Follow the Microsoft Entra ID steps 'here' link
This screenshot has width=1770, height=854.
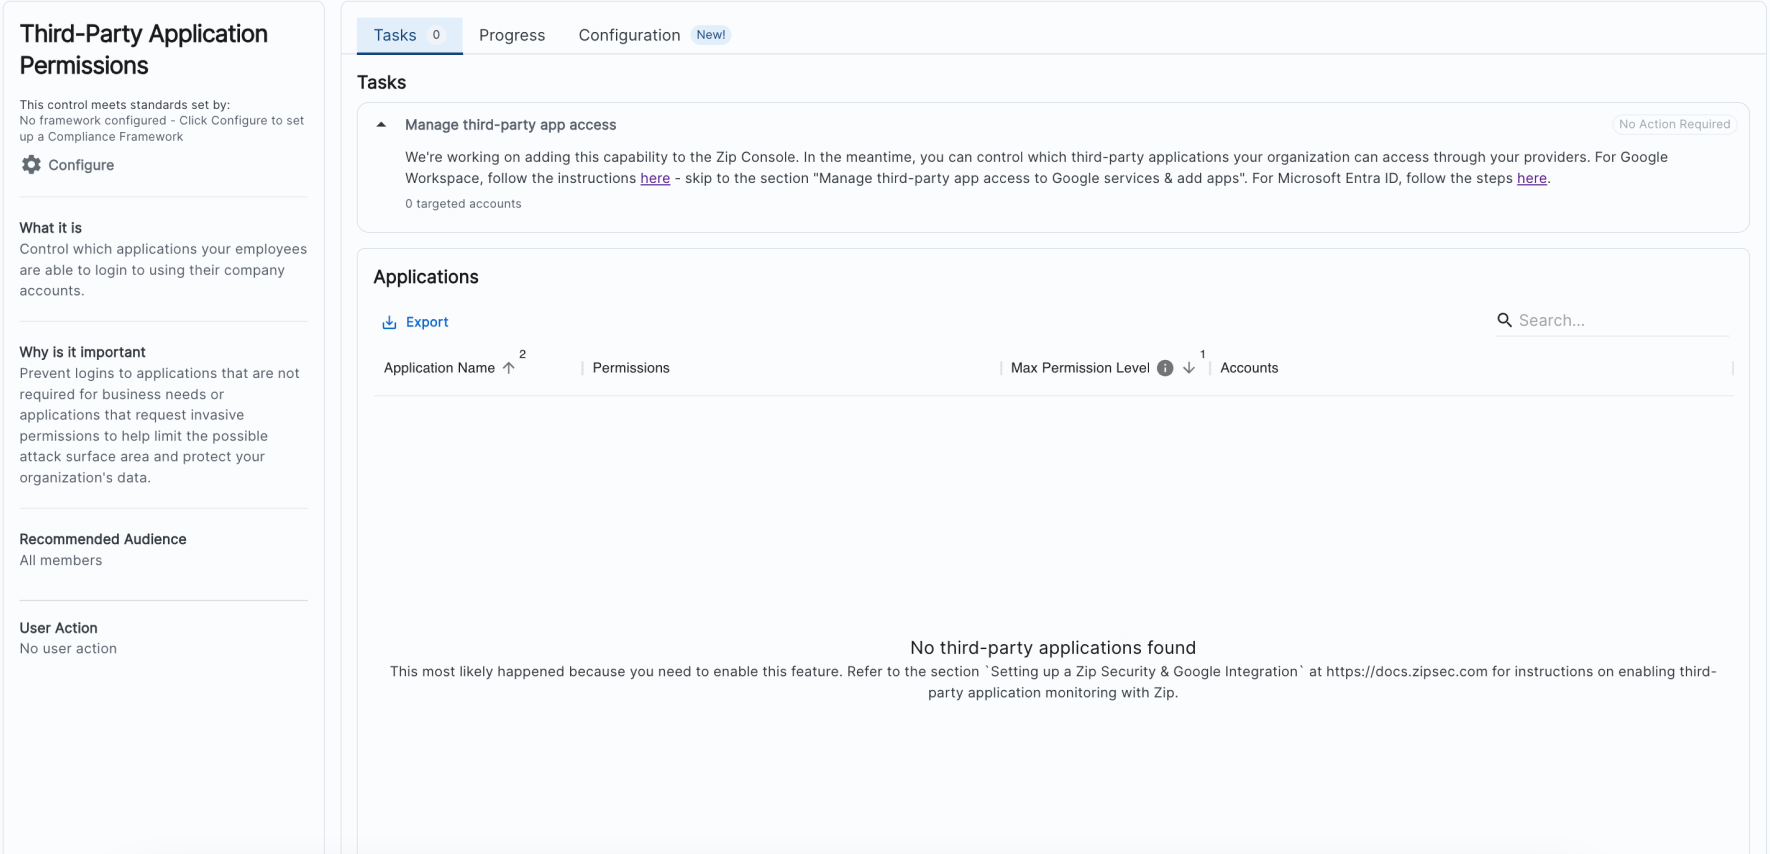(x=1531, y=178)
